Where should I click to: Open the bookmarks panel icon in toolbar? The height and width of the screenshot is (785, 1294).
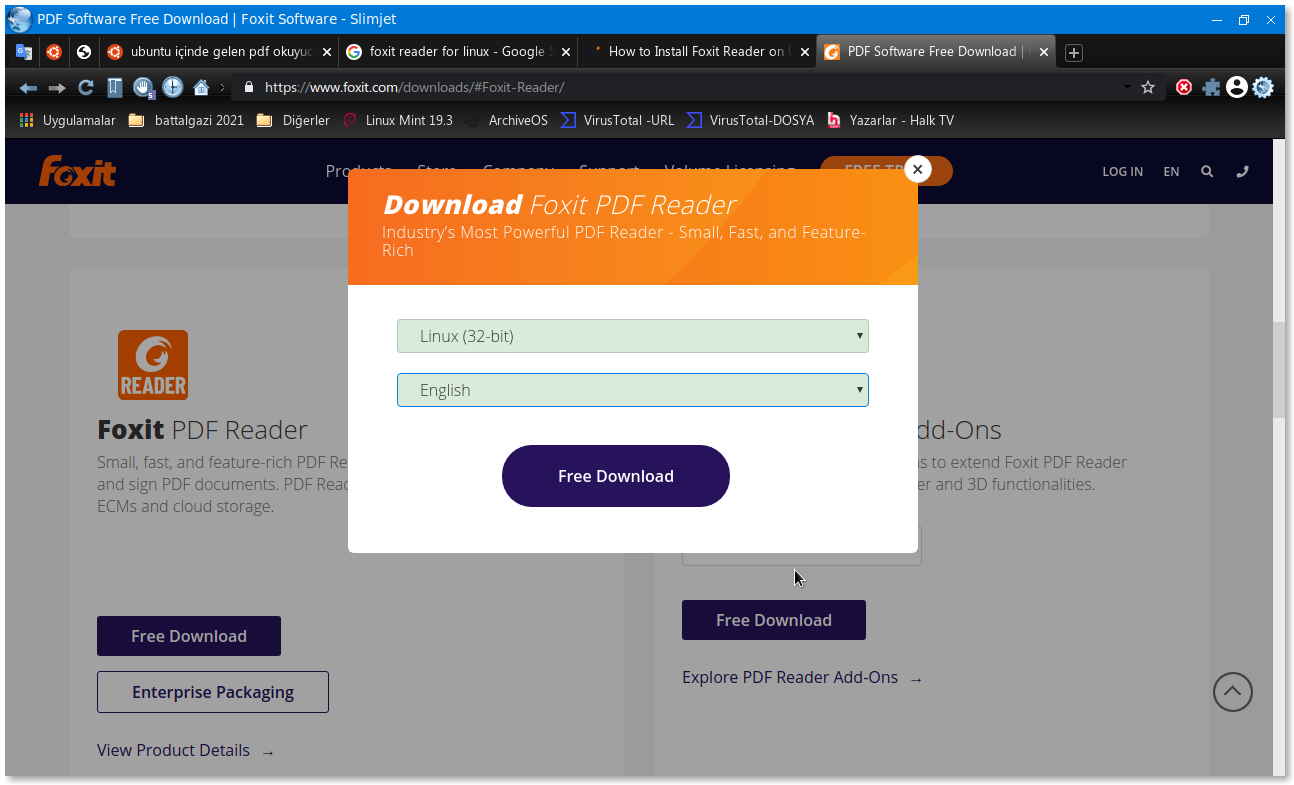click(x=115, y=87)
